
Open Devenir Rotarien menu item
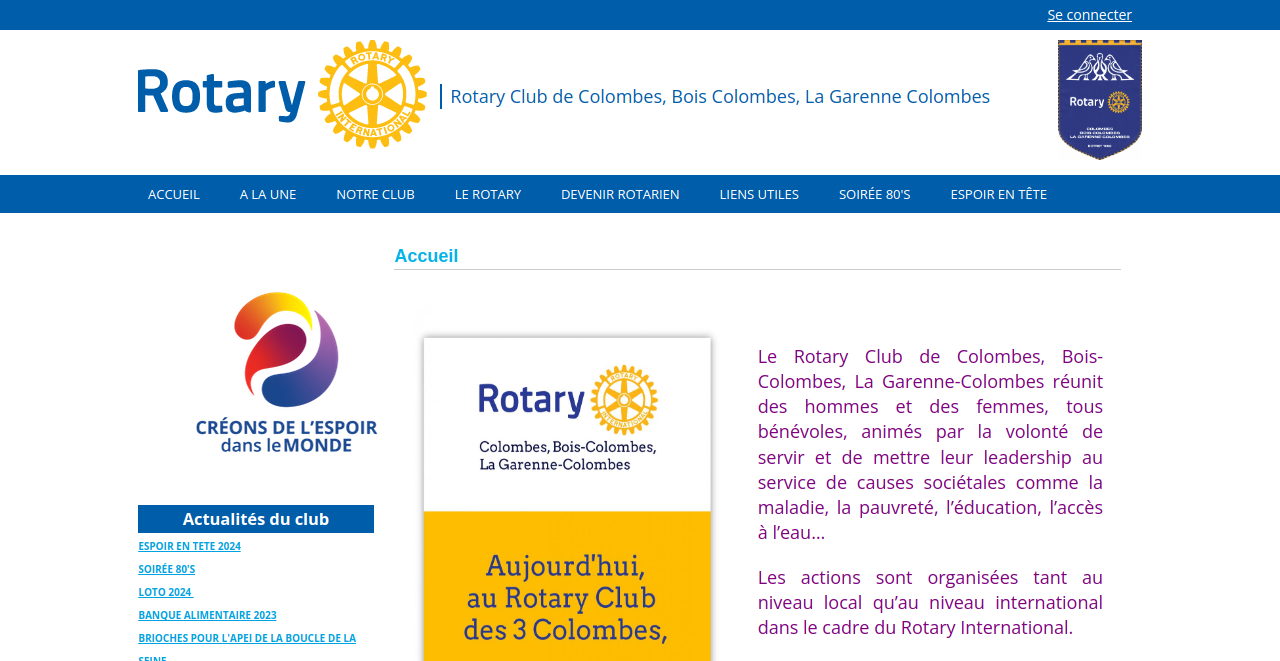click(620, 194)
